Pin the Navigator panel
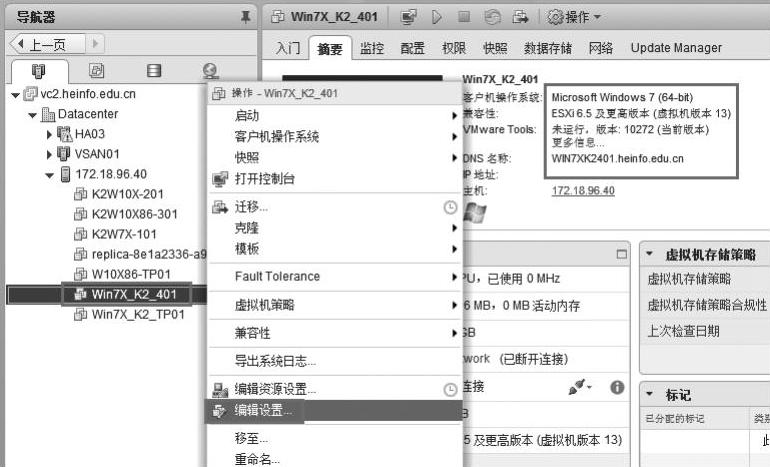This screenshot has width=770, height=467. [x=246, y=17]
